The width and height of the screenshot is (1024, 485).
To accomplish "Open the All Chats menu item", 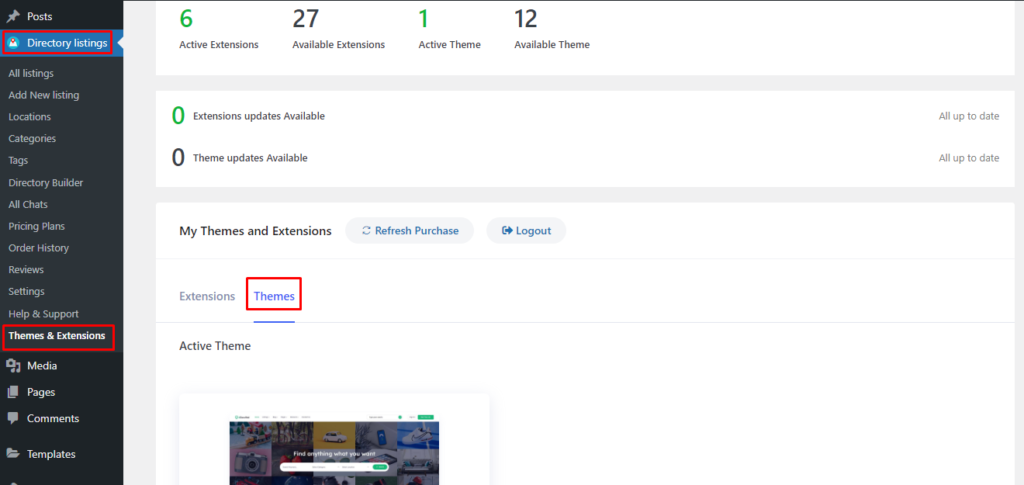I will (x=28, y=204).
